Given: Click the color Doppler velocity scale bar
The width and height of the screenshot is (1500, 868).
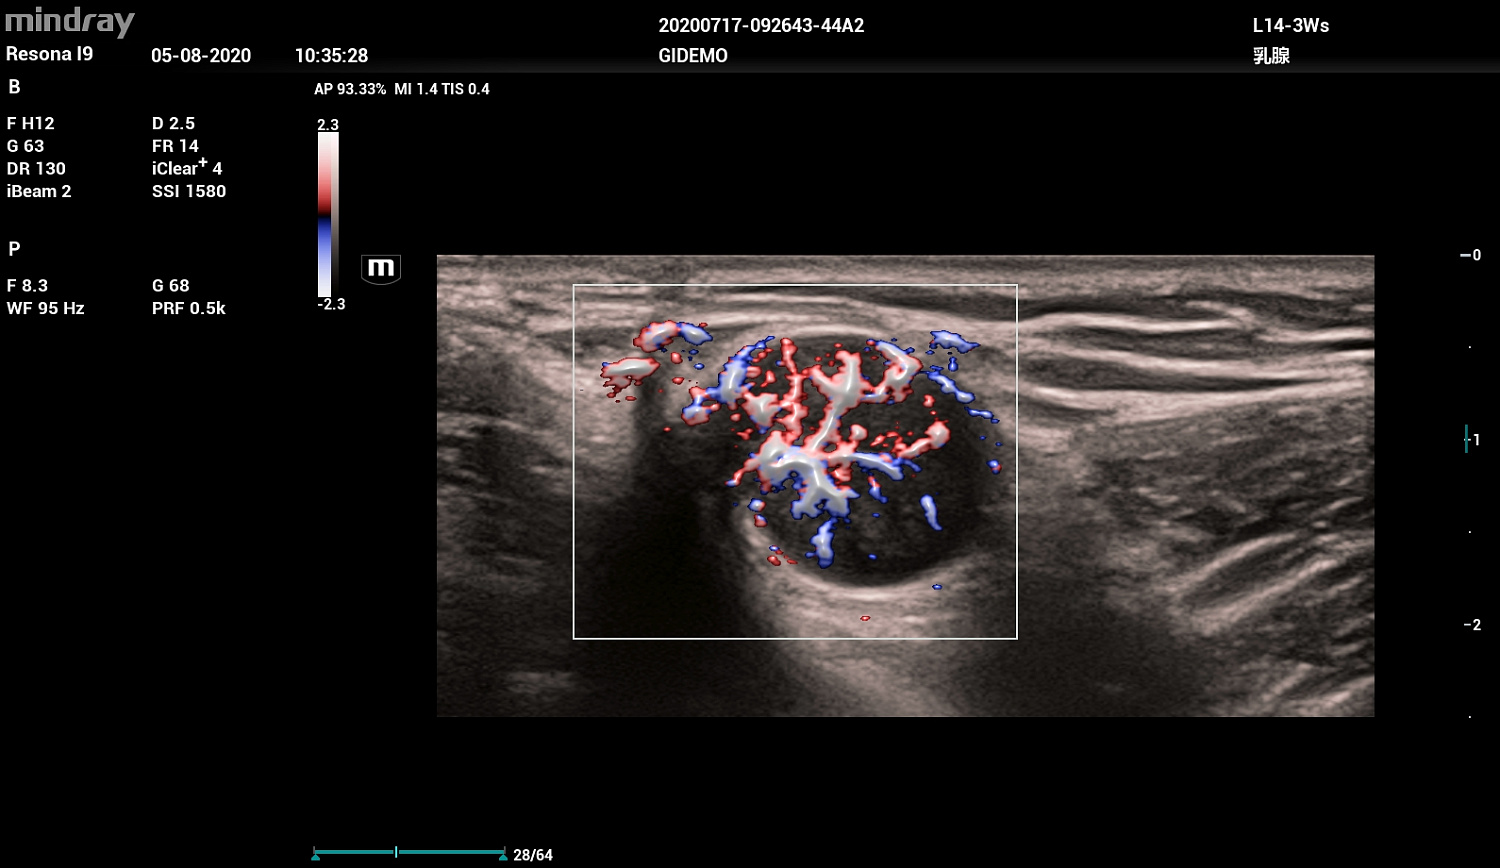Looking at the screenshot, I should pyautogui.click(x=328, y=214).
